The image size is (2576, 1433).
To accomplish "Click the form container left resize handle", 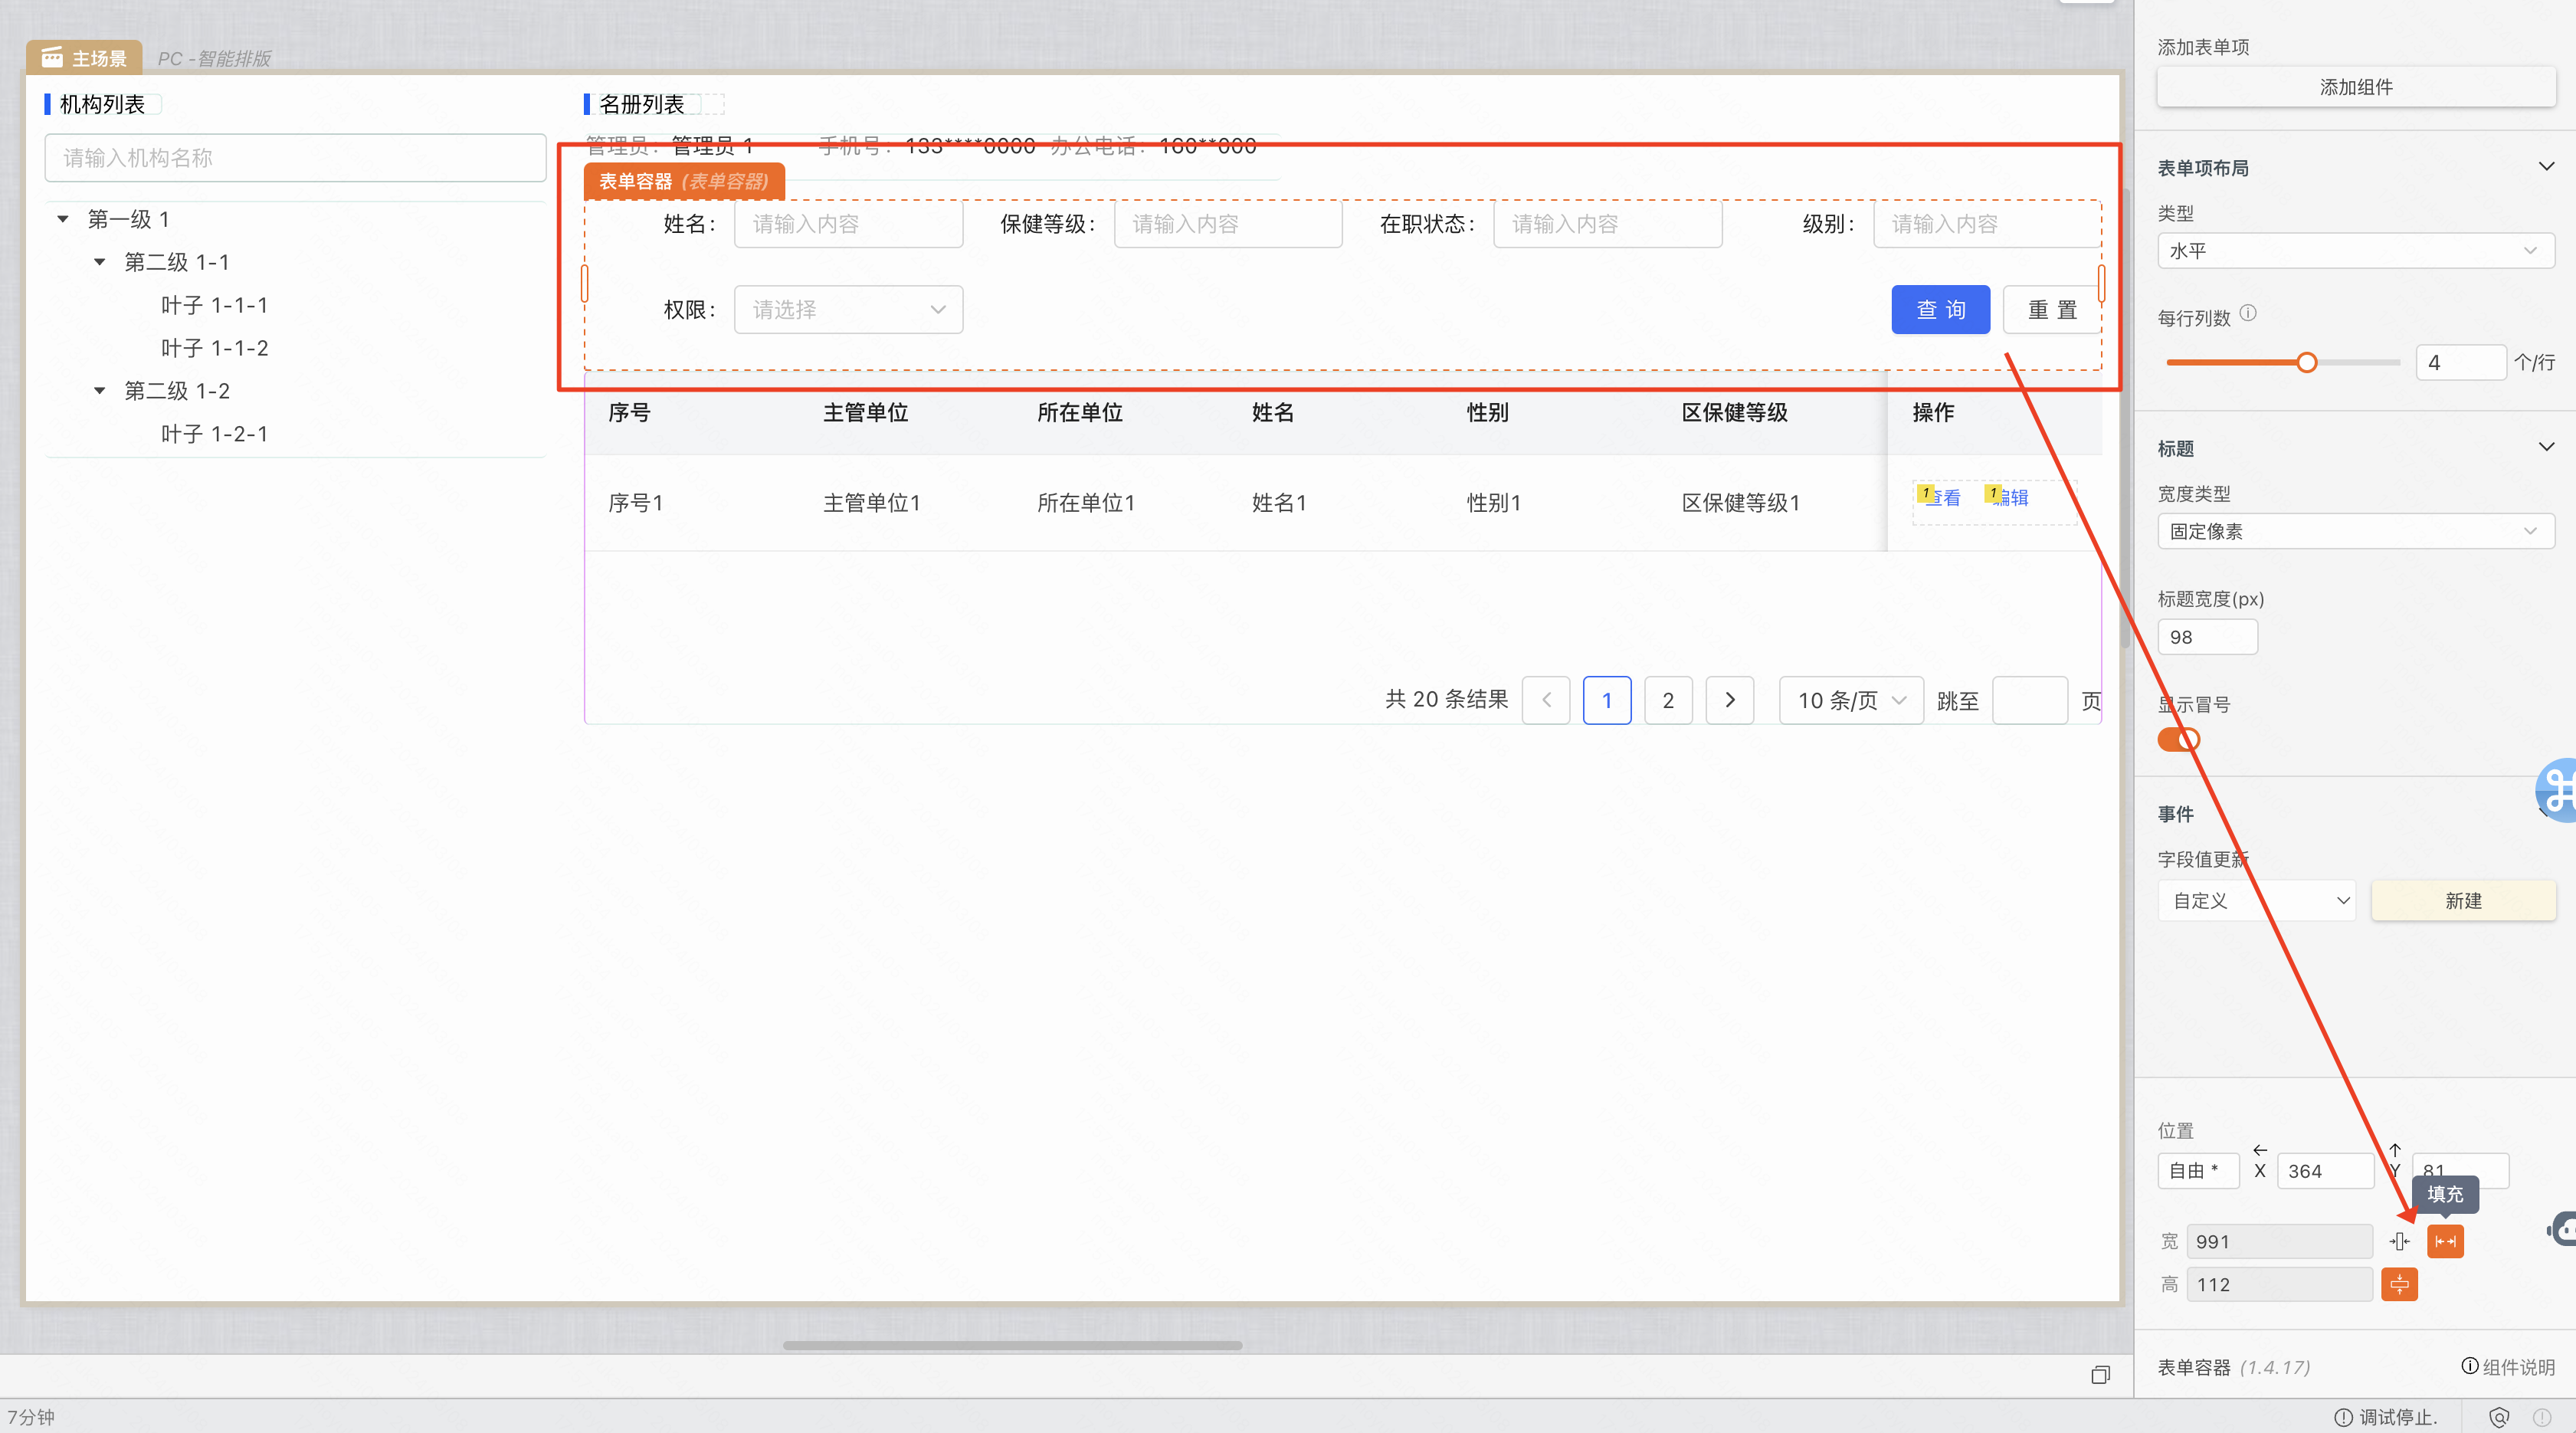I will [585, 283].
